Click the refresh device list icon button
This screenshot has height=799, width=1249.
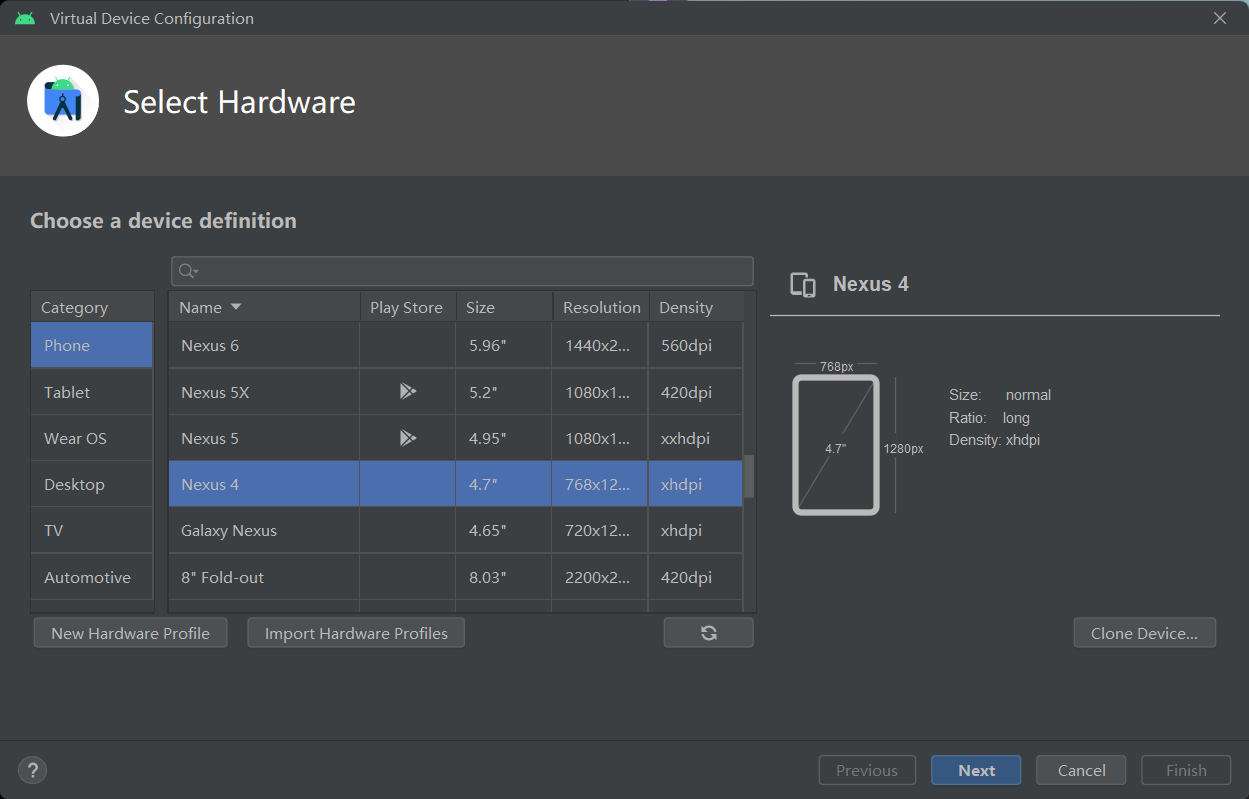708,633
